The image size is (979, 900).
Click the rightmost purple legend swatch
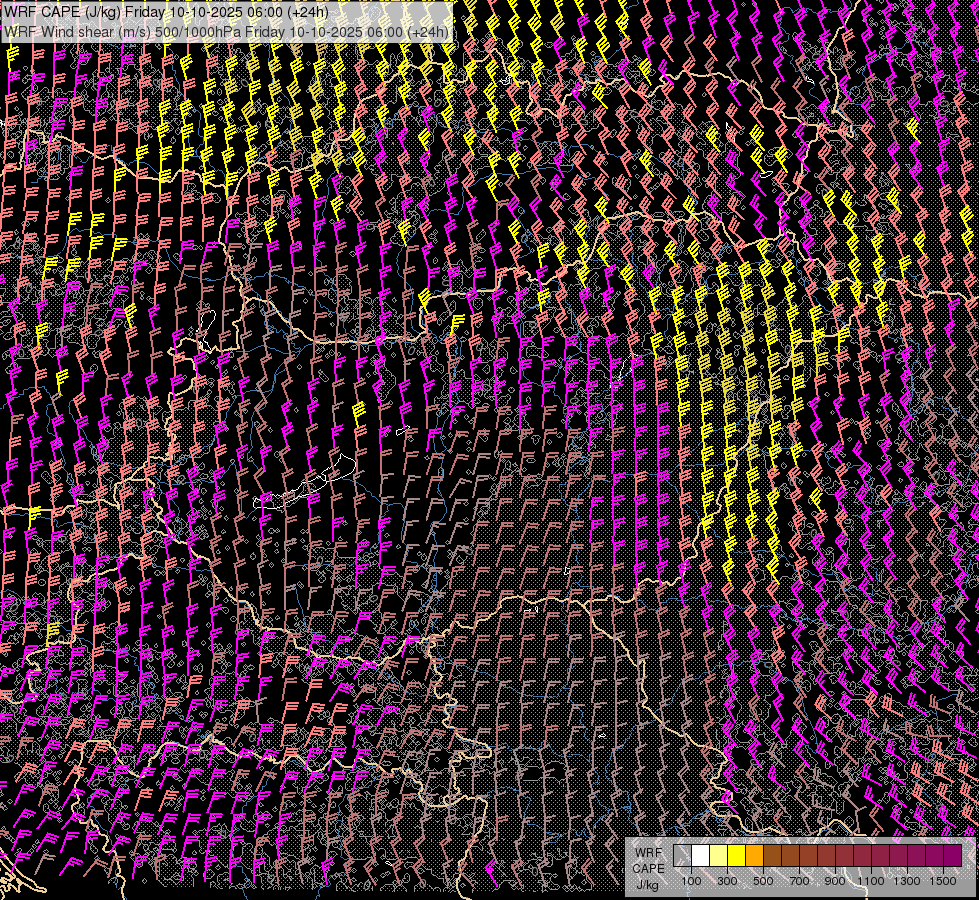coord(953,856)
